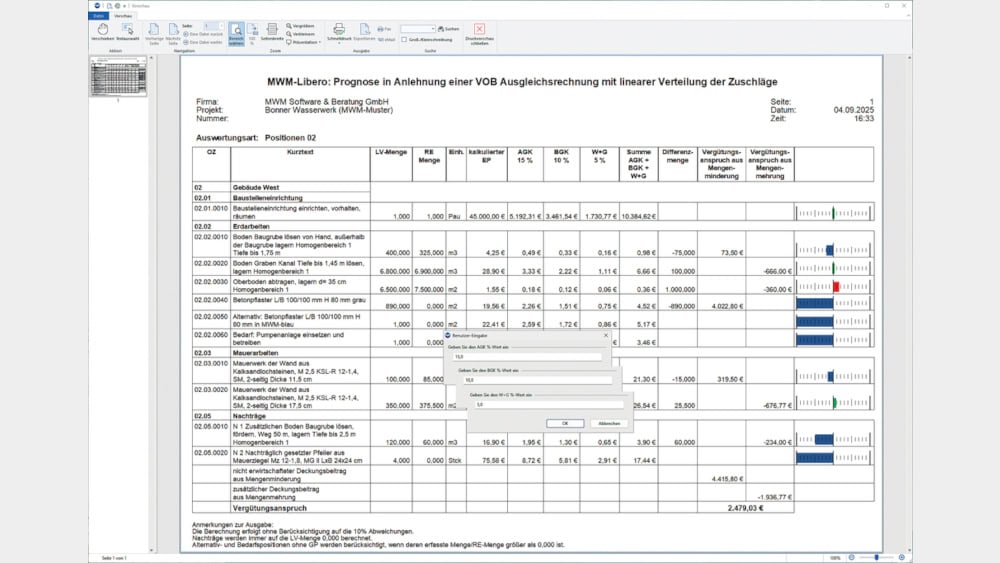Go to Nächste Seite
This screenshot has width=1000, height=563.
pos(174,35)
